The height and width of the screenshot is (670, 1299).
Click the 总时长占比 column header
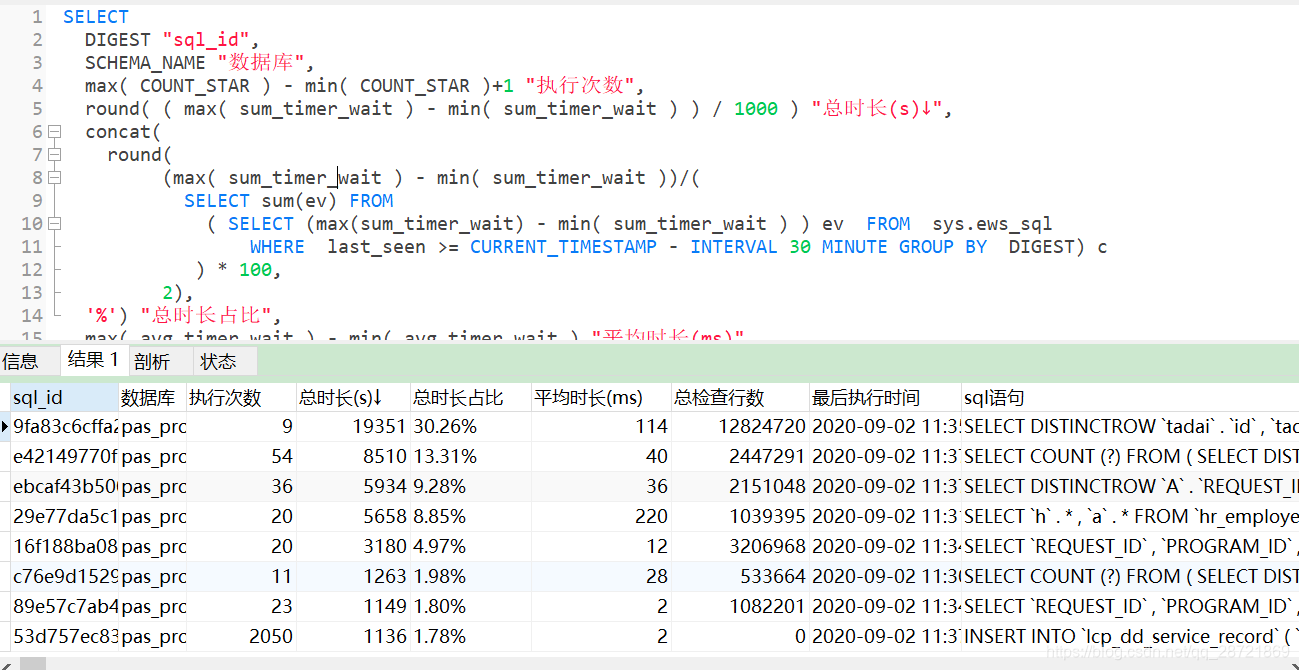click(x=471, y=398)
